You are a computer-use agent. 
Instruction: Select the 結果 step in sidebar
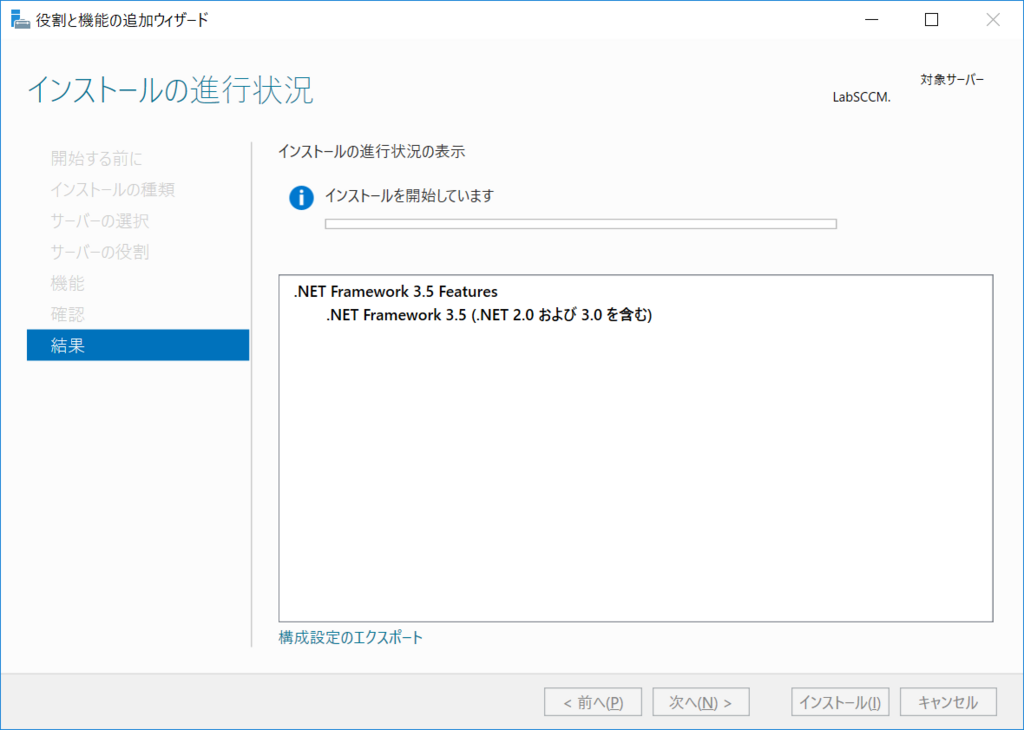(x=138, y=345)
